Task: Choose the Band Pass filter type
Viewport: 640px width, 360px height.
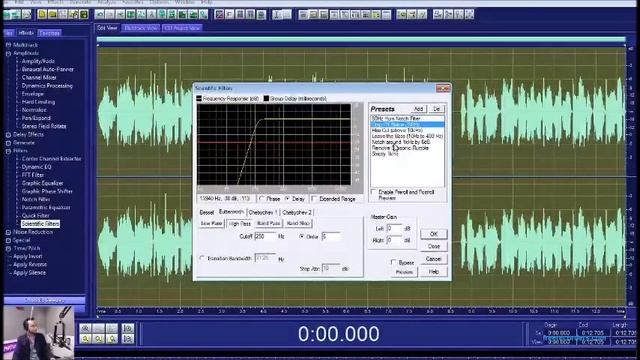Action: (x=269, y=224)
